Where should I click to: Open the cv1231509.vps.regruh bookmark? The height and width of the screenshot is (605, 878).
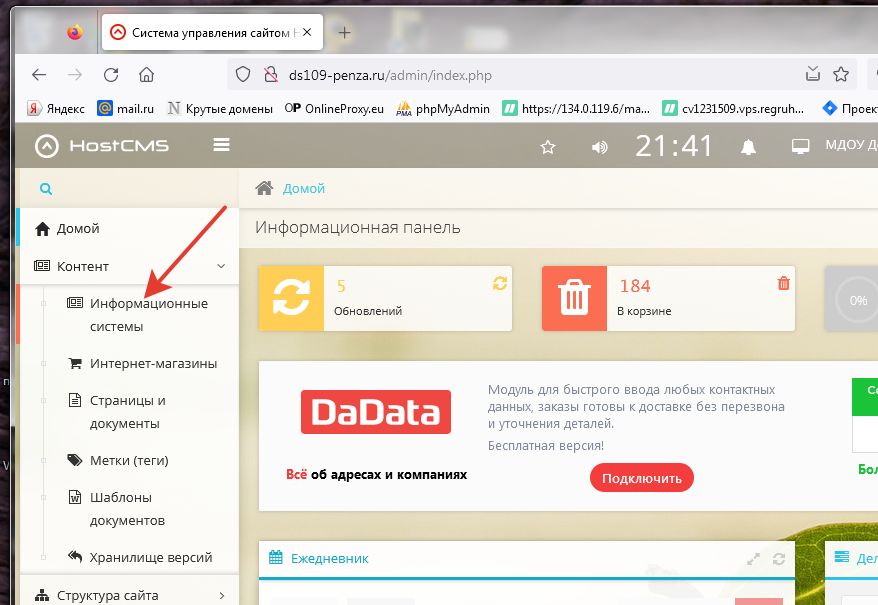(733, 108)
